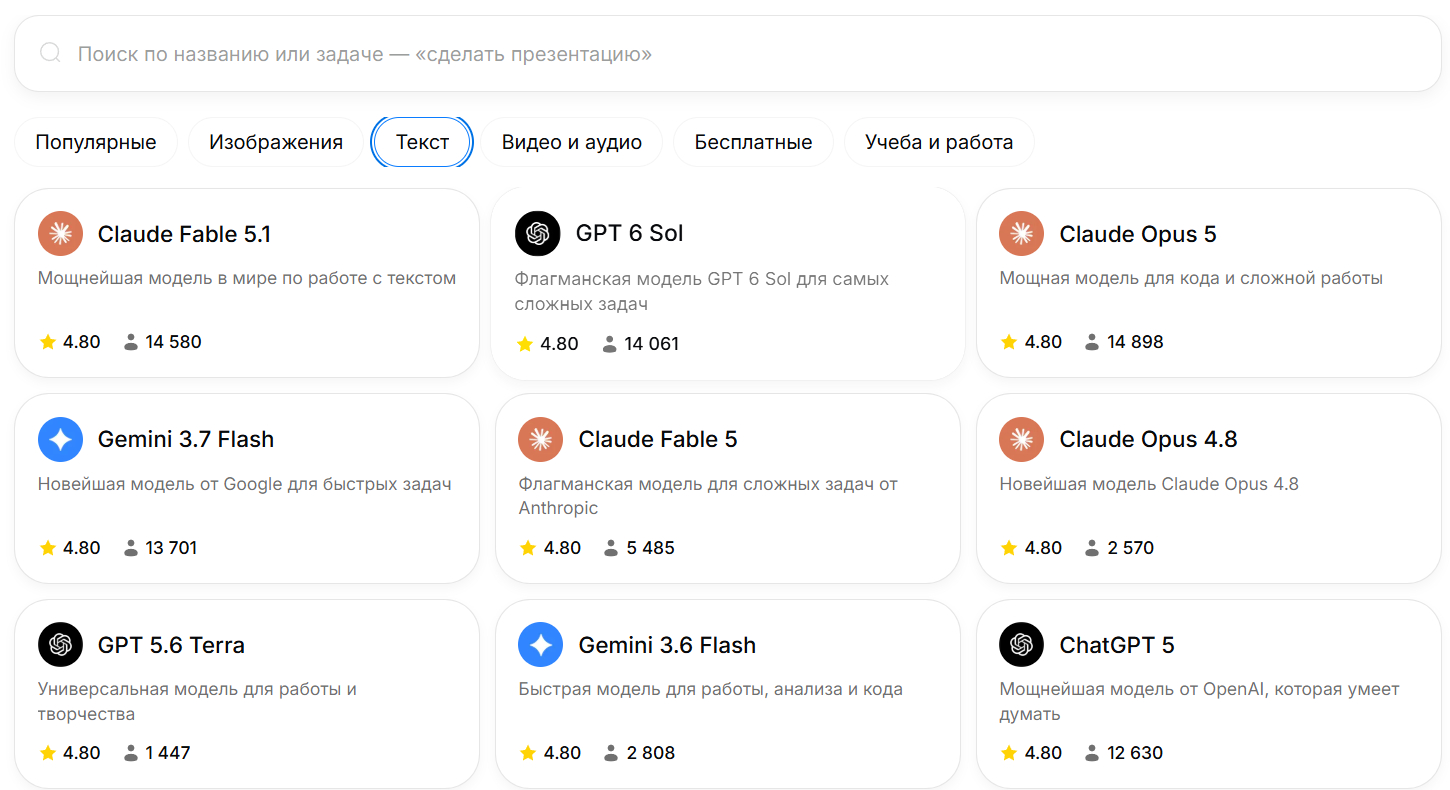The height and width of the screenshot is (790, 1450).
Task: Click the users icon on GPT 5.6 Terra
Action: pyautogui.click(x=131, y=753)
